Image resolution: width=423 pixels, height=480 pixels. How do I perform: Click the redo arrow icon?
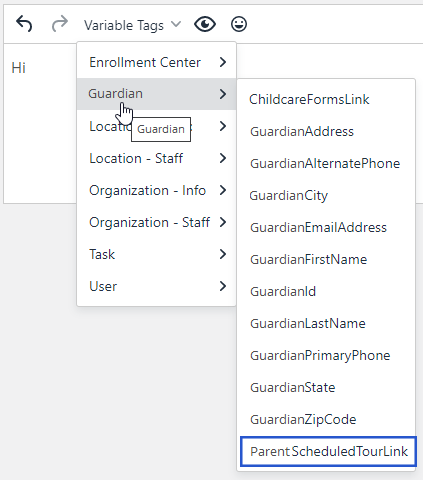(x=60, y=24)
